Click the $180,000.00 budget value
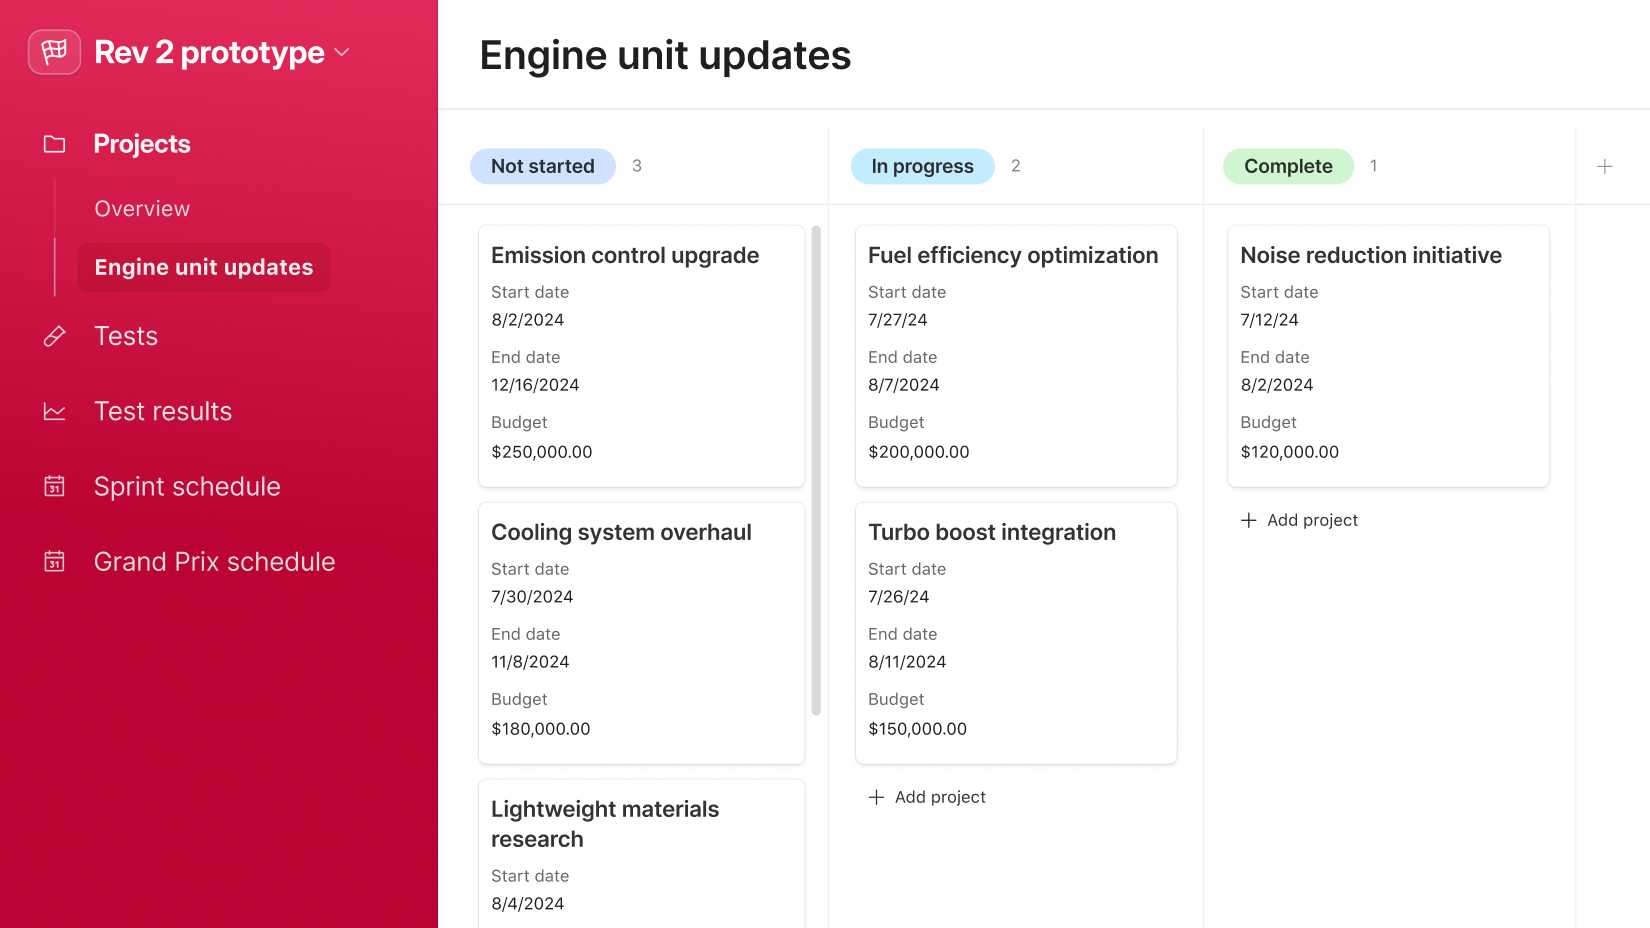The image size is (1650, 928). (541, 729)
